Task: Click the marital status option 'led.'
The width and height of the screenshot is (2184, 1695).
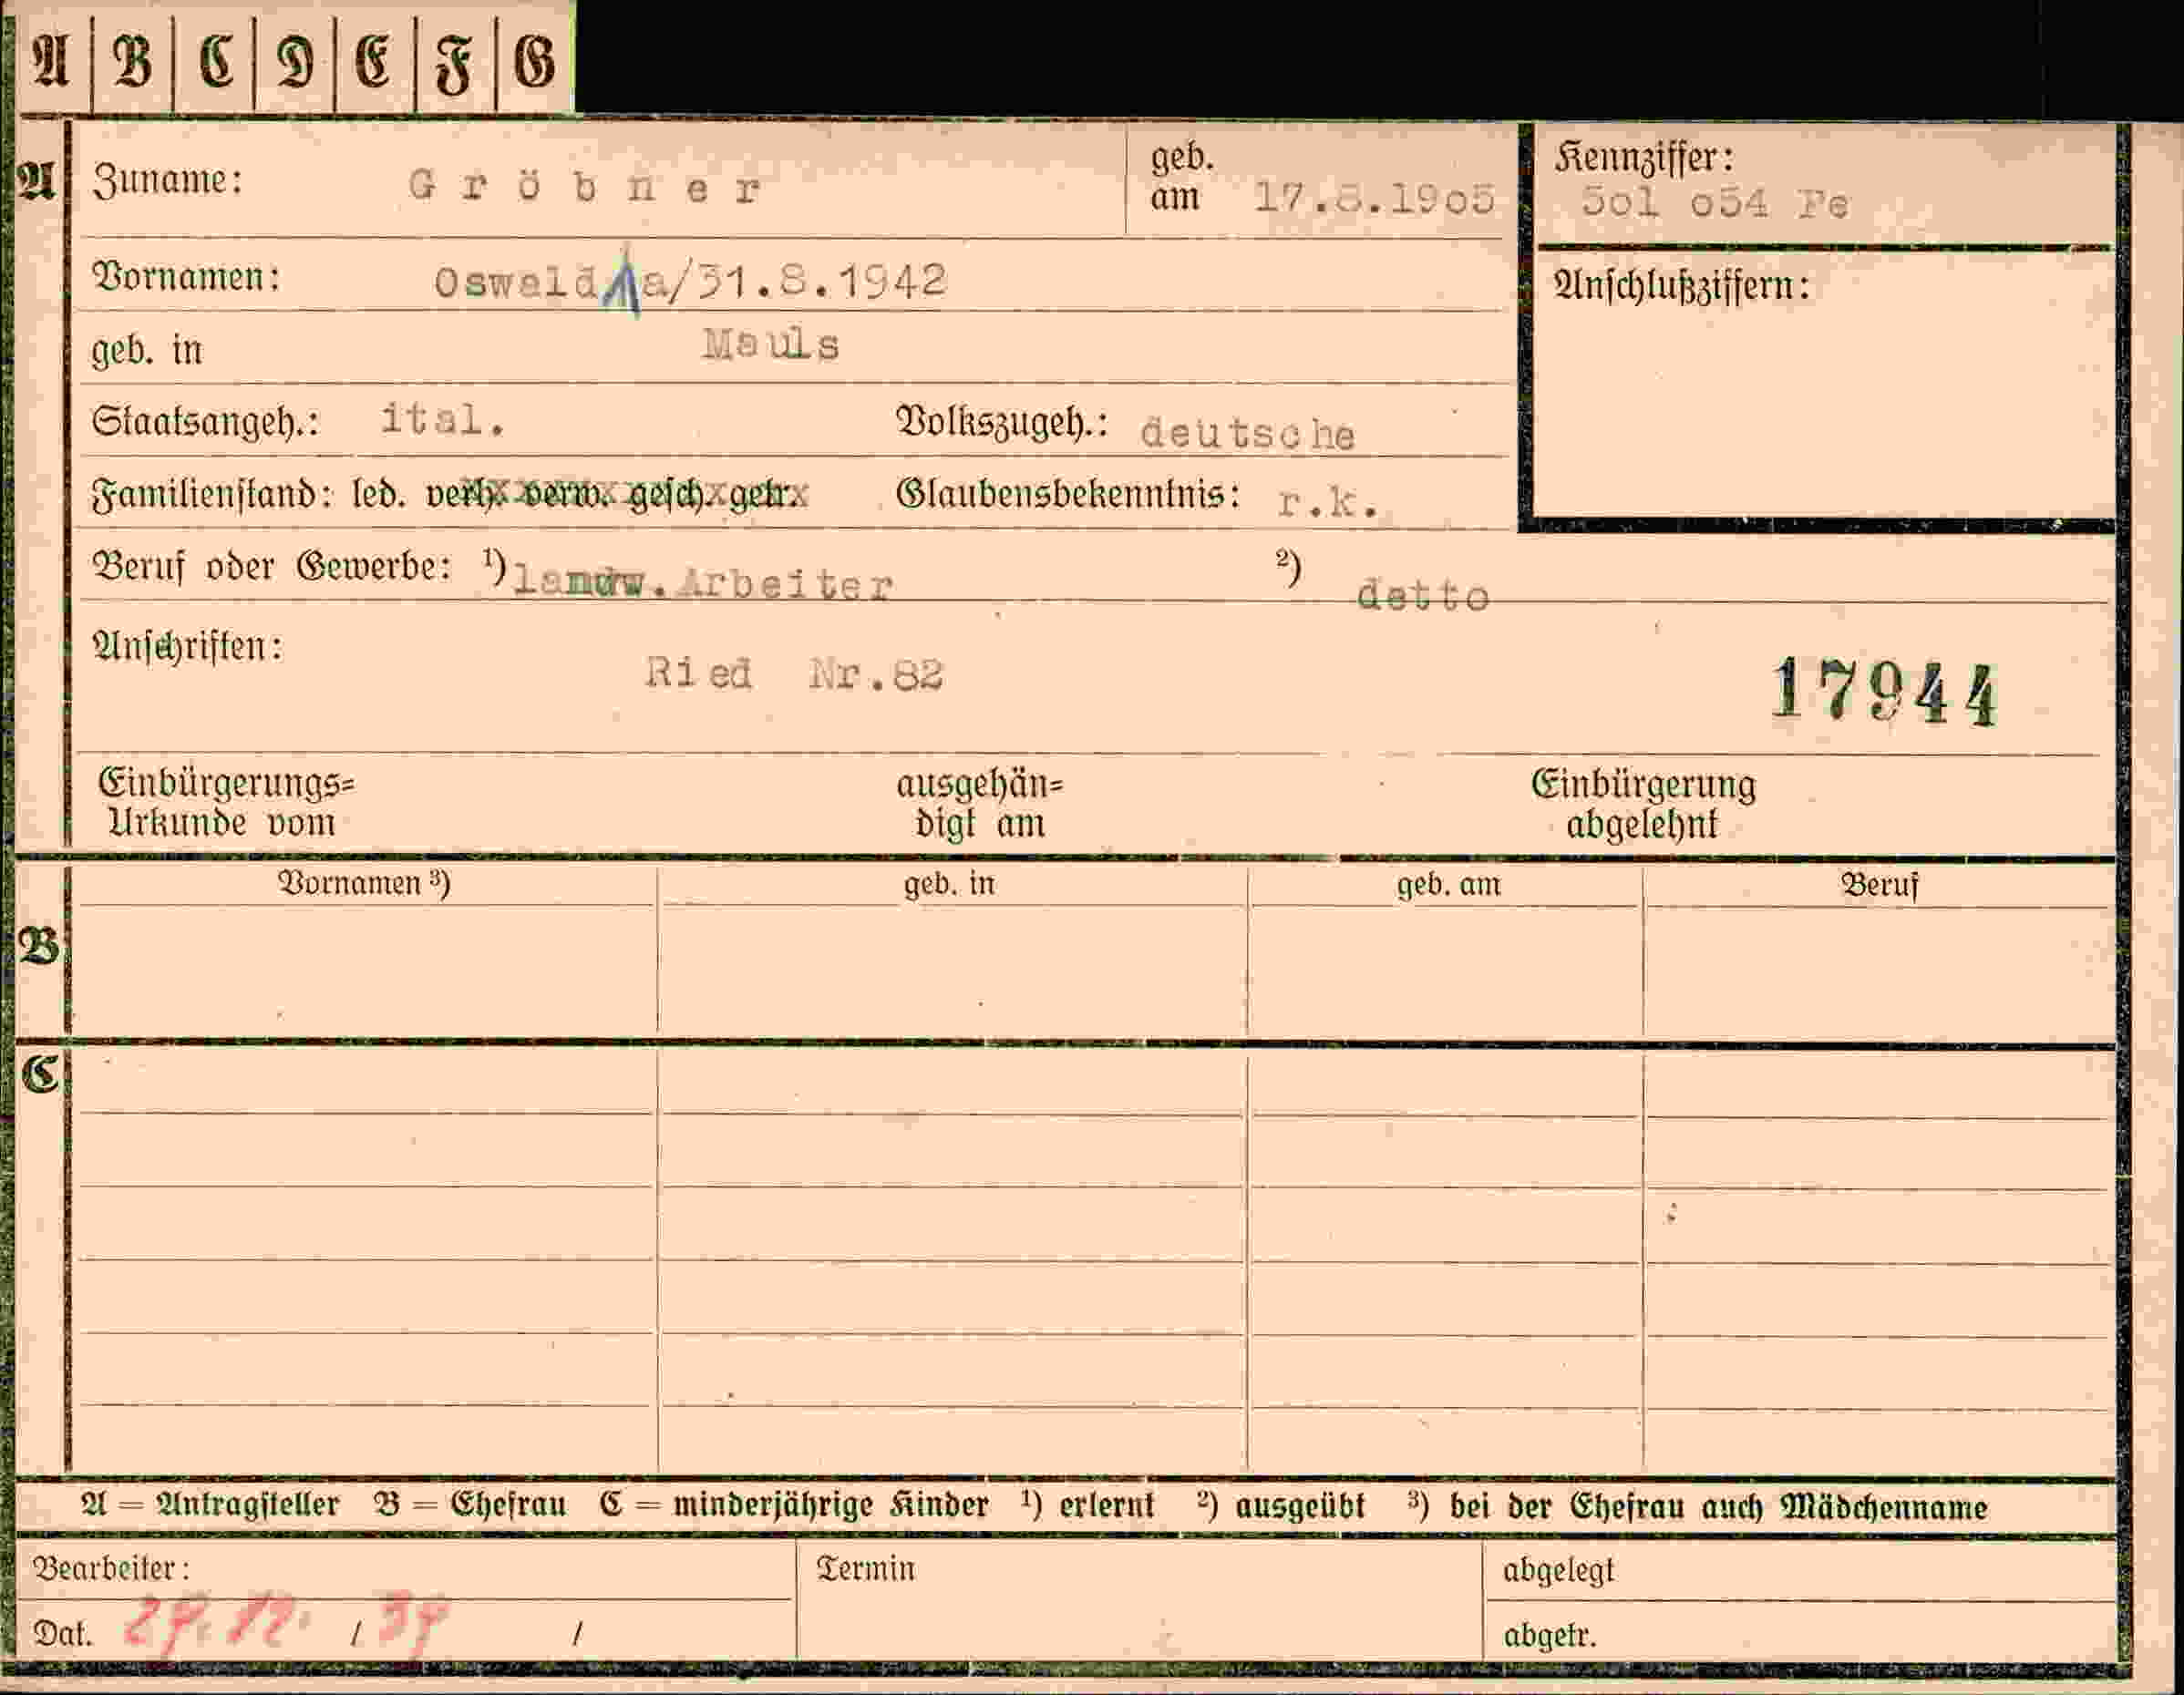Action: coord(379,495)
